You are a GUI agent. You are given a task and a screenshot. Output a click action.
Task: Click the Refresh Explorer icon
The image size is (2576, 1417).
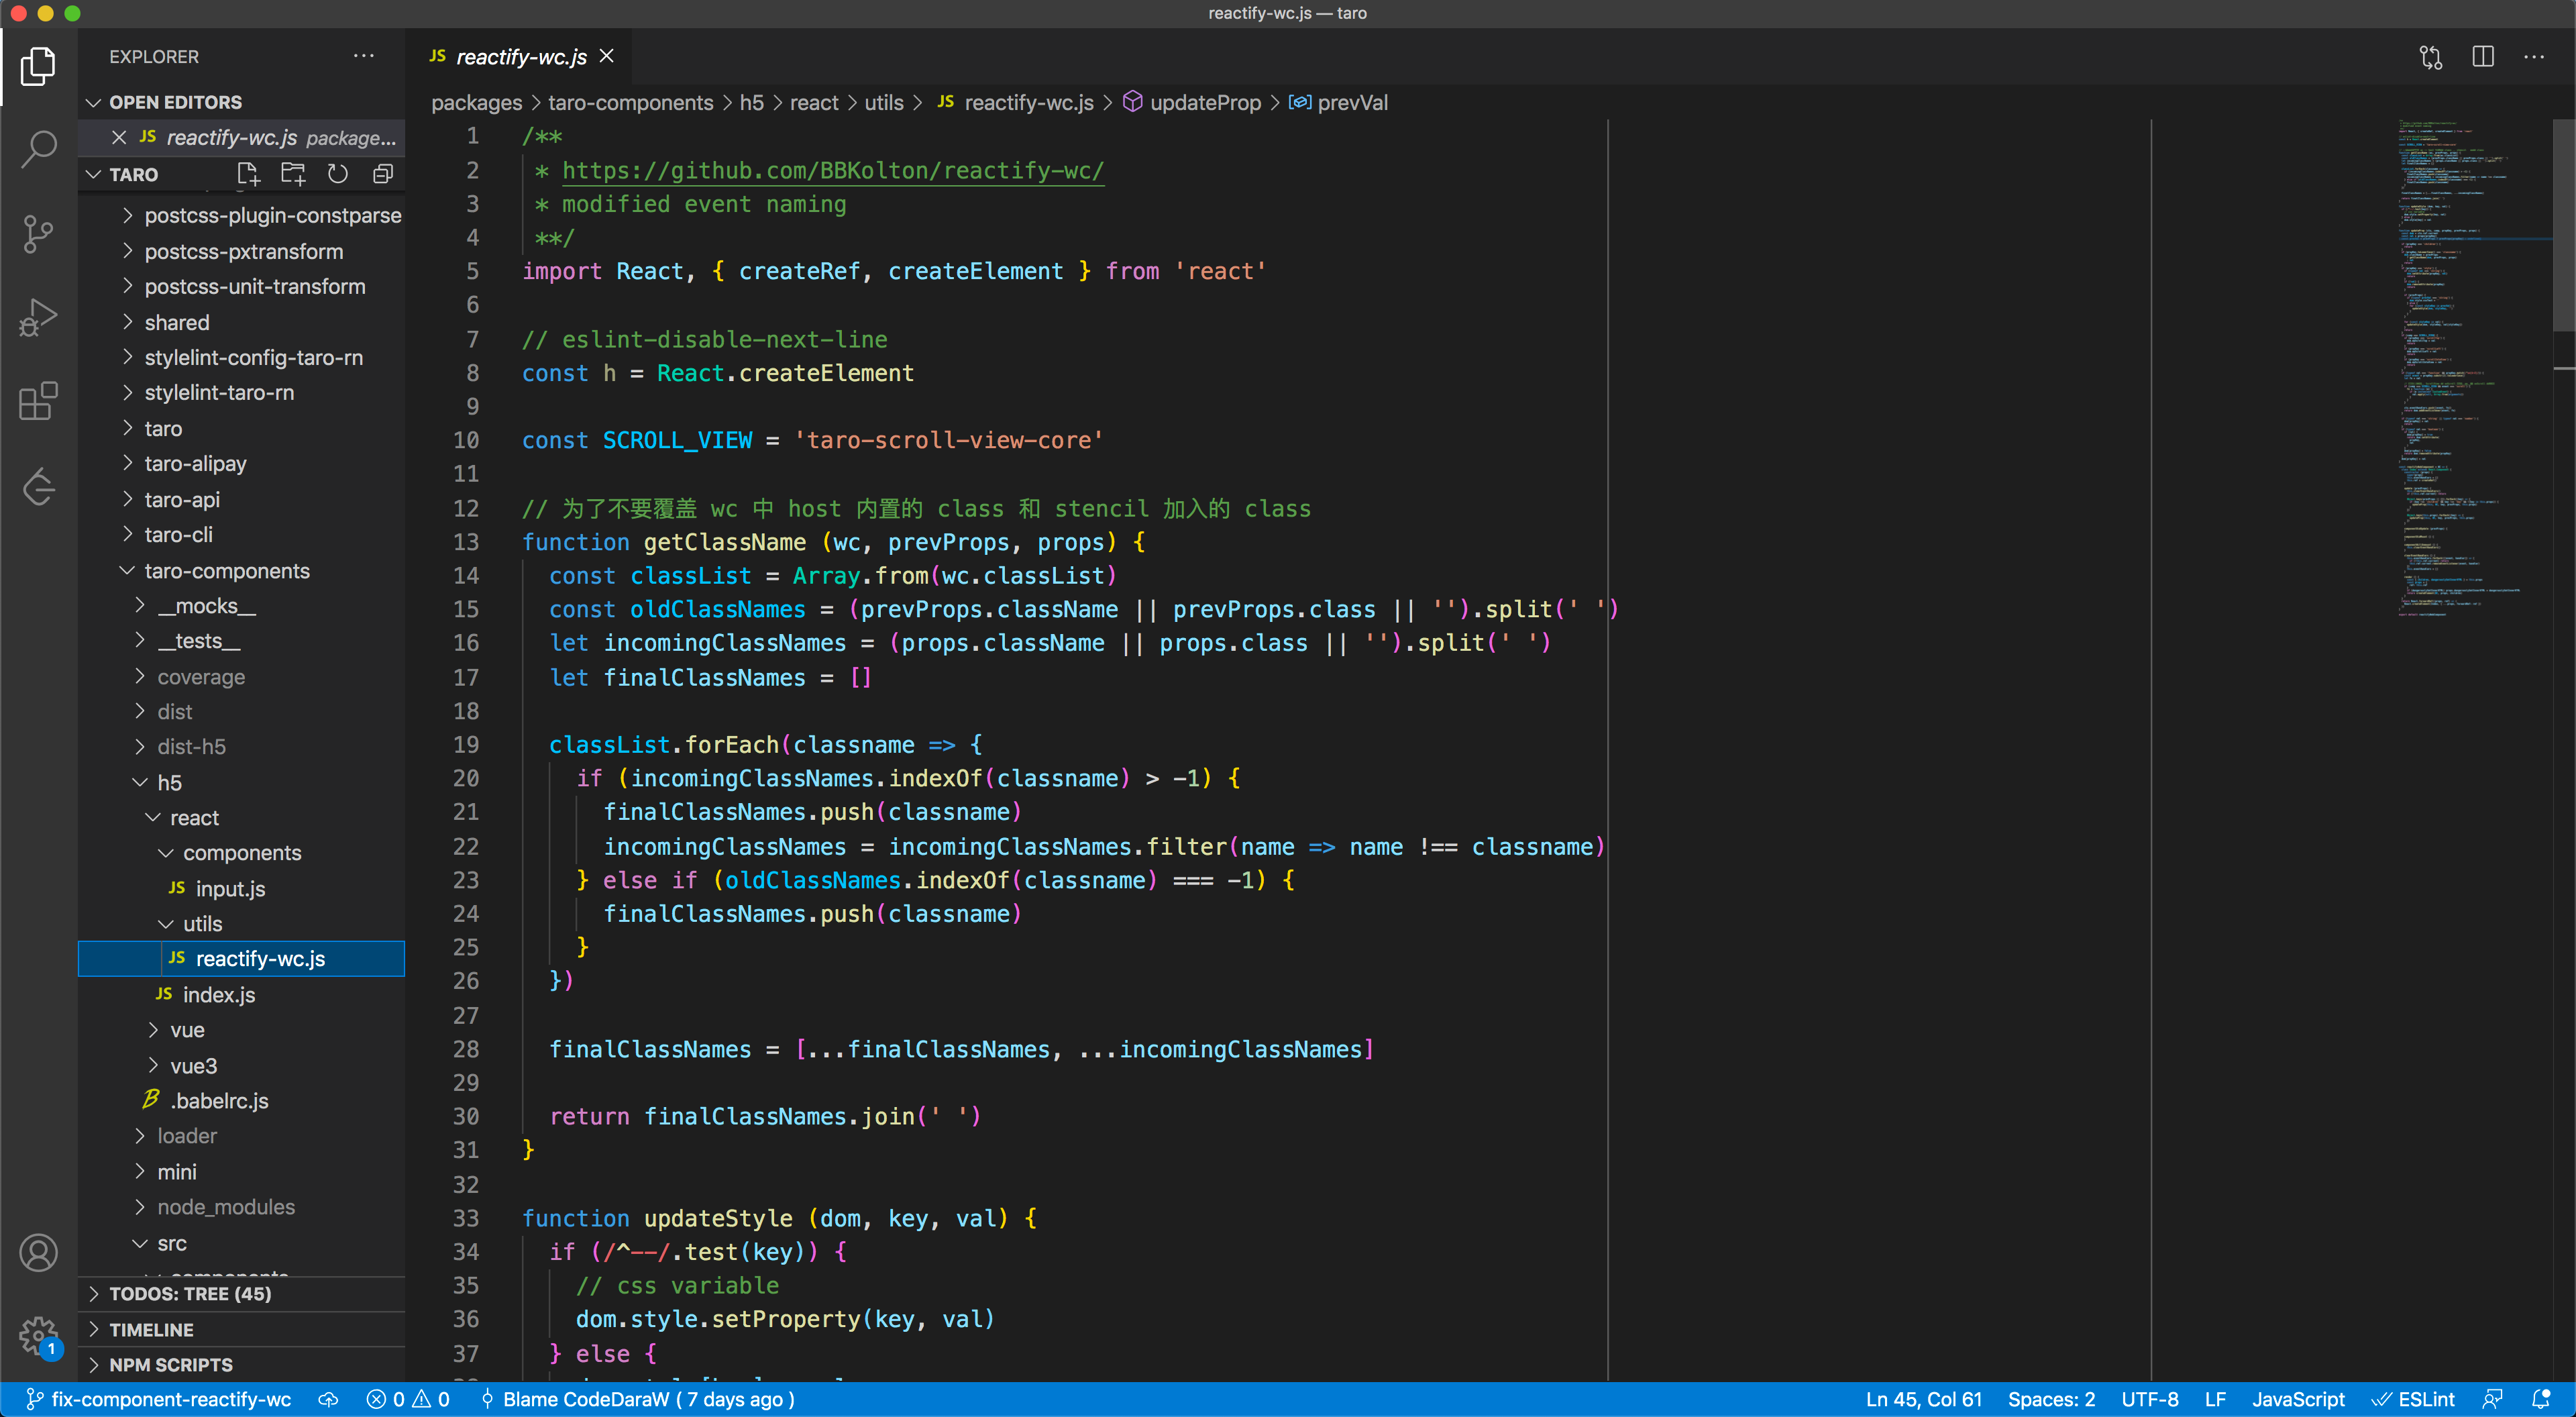click(338, 174)
